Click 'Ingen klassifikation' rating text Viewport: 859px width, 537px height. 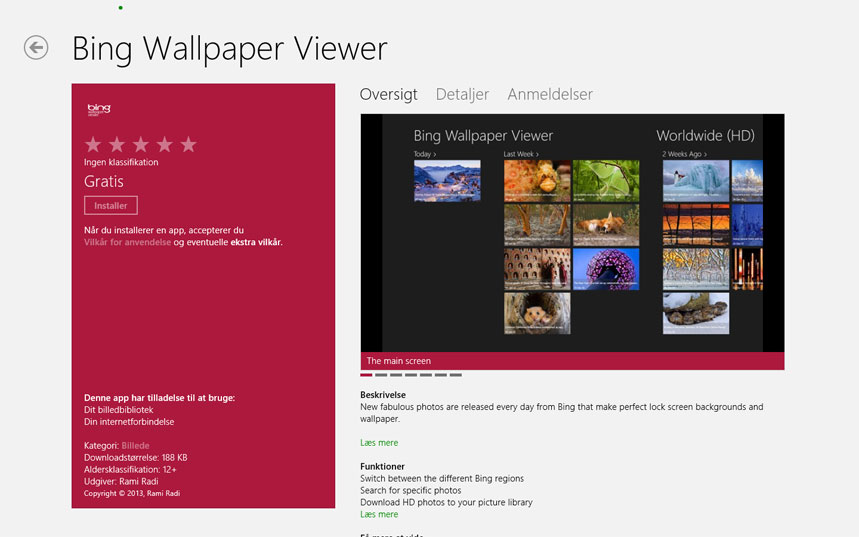pos(121,162)
